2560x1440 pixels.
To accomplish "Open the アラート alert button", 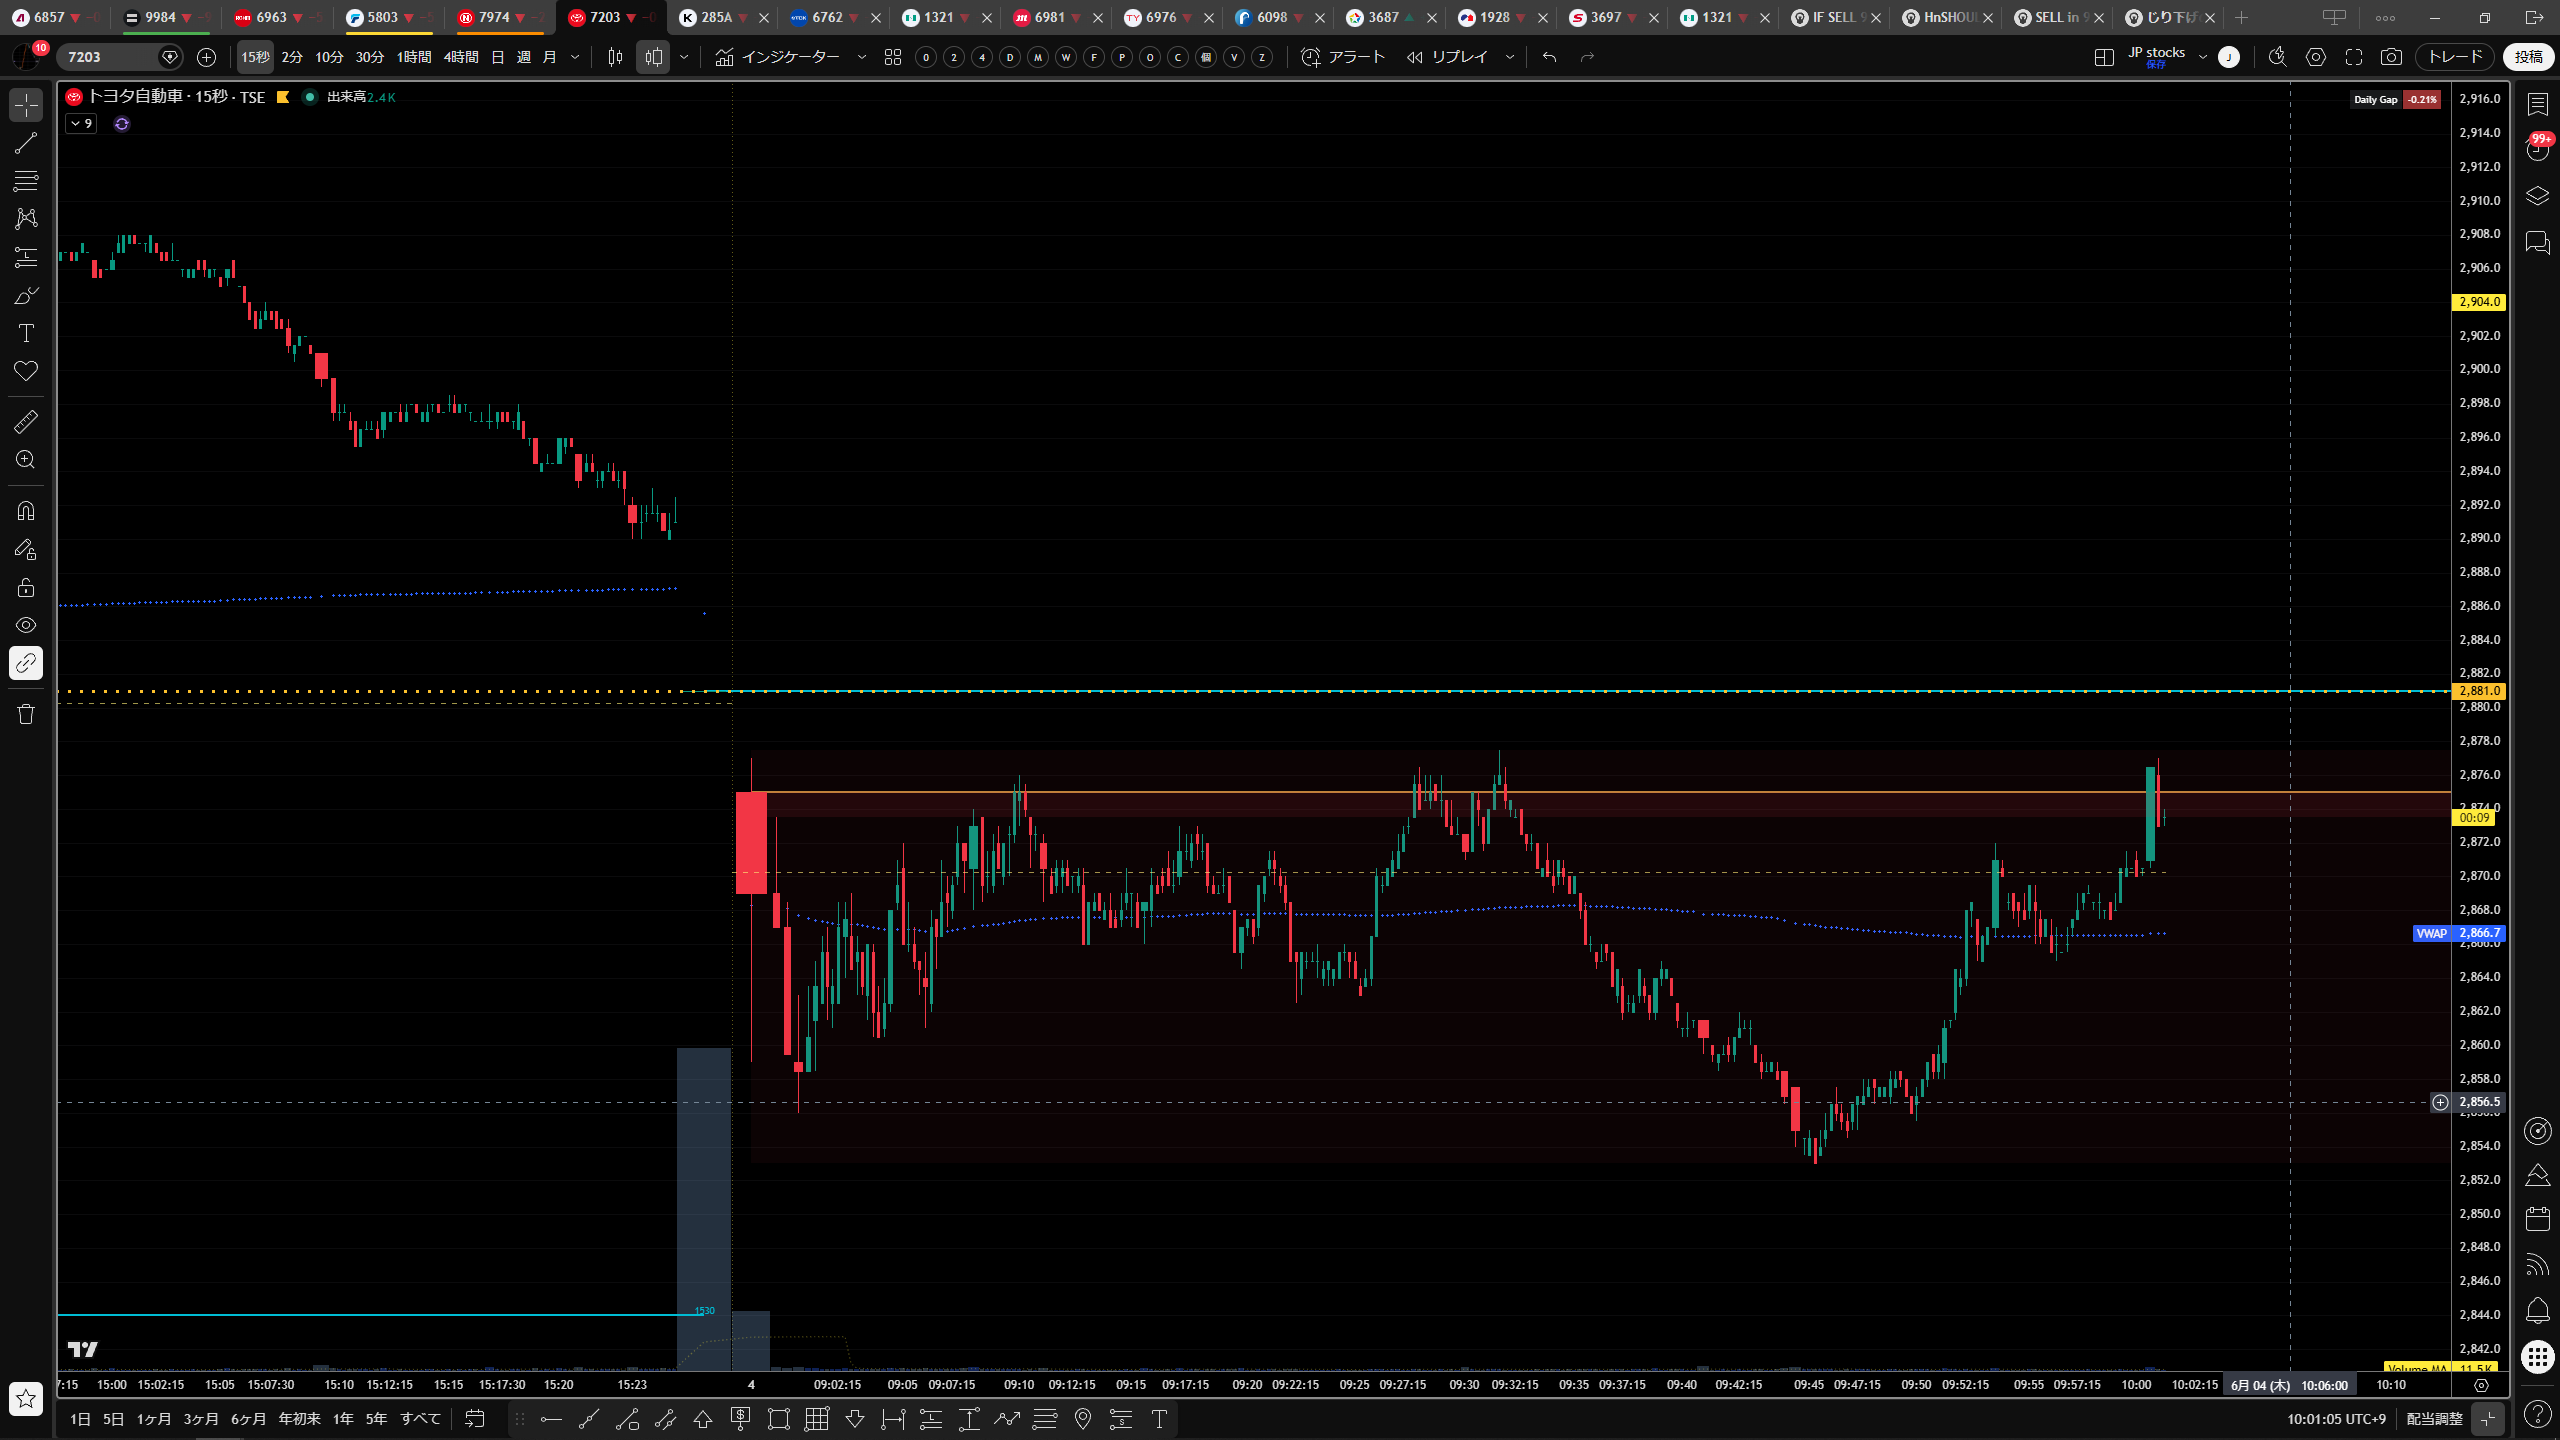I will point(1343,57).
